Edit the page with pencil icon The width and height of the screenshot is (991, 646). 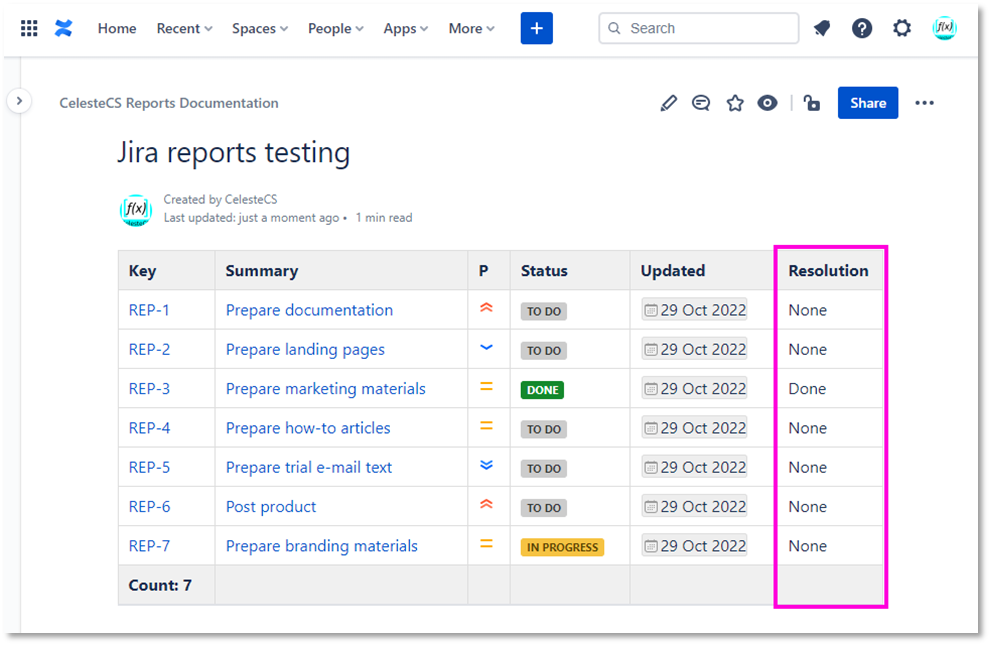pos(668,103)
